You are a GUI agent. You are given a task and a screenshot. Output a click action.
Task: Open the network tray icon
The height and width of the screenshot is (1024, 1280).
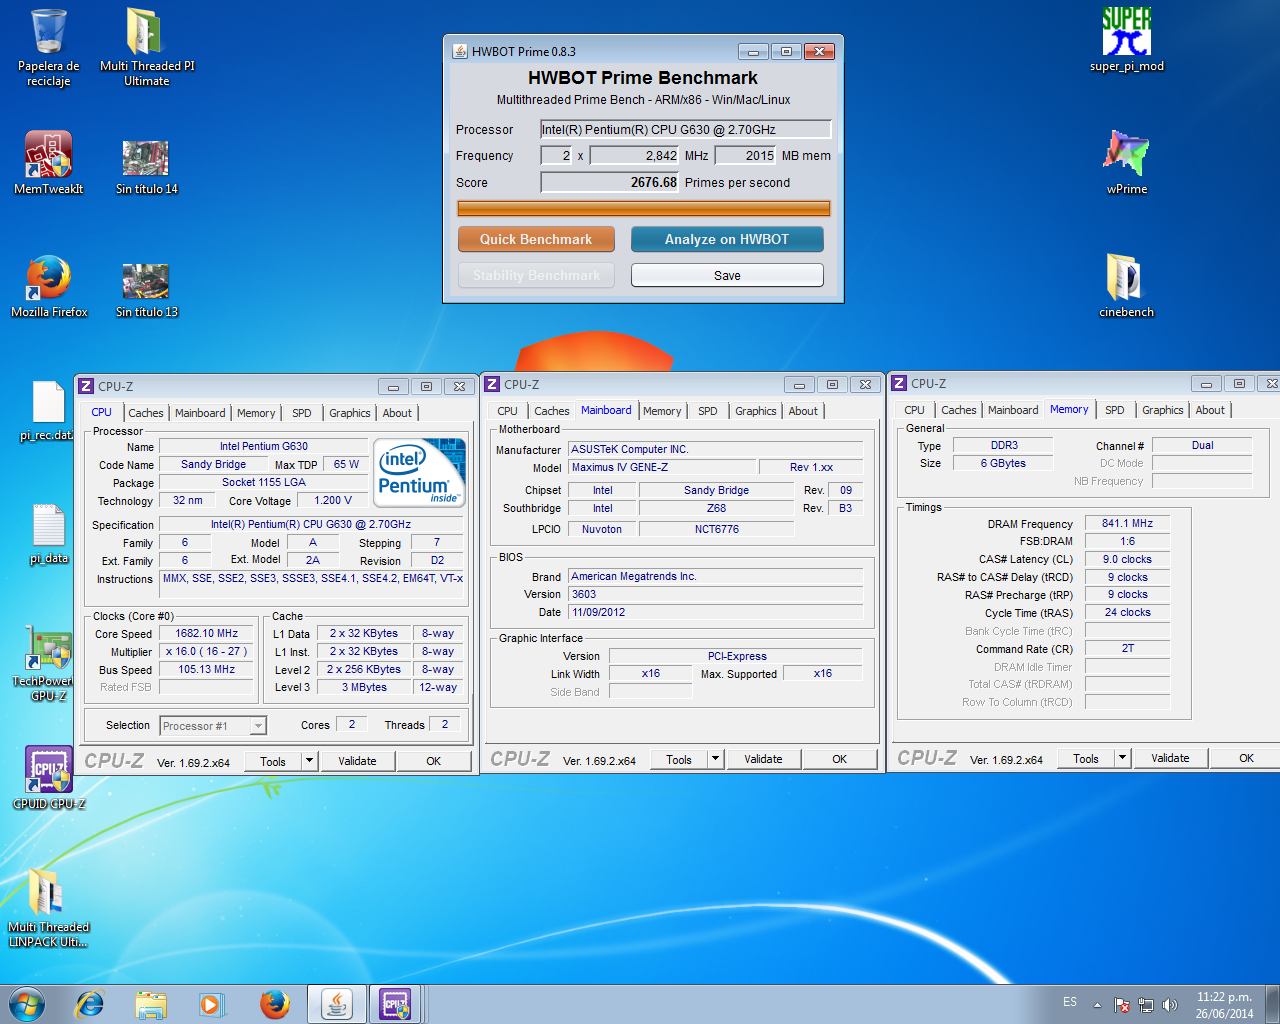(x=1146, y=1005)
